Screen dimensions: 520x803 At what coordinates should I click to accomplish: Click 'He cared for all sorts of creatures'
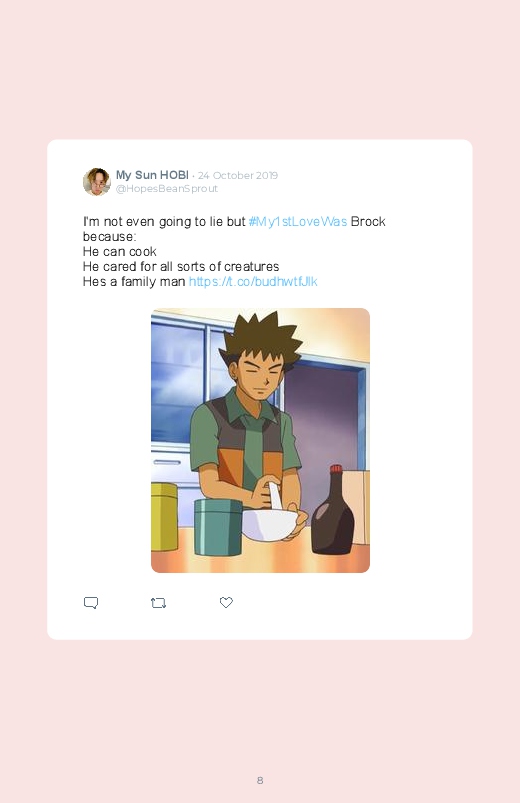coord(181,266)
